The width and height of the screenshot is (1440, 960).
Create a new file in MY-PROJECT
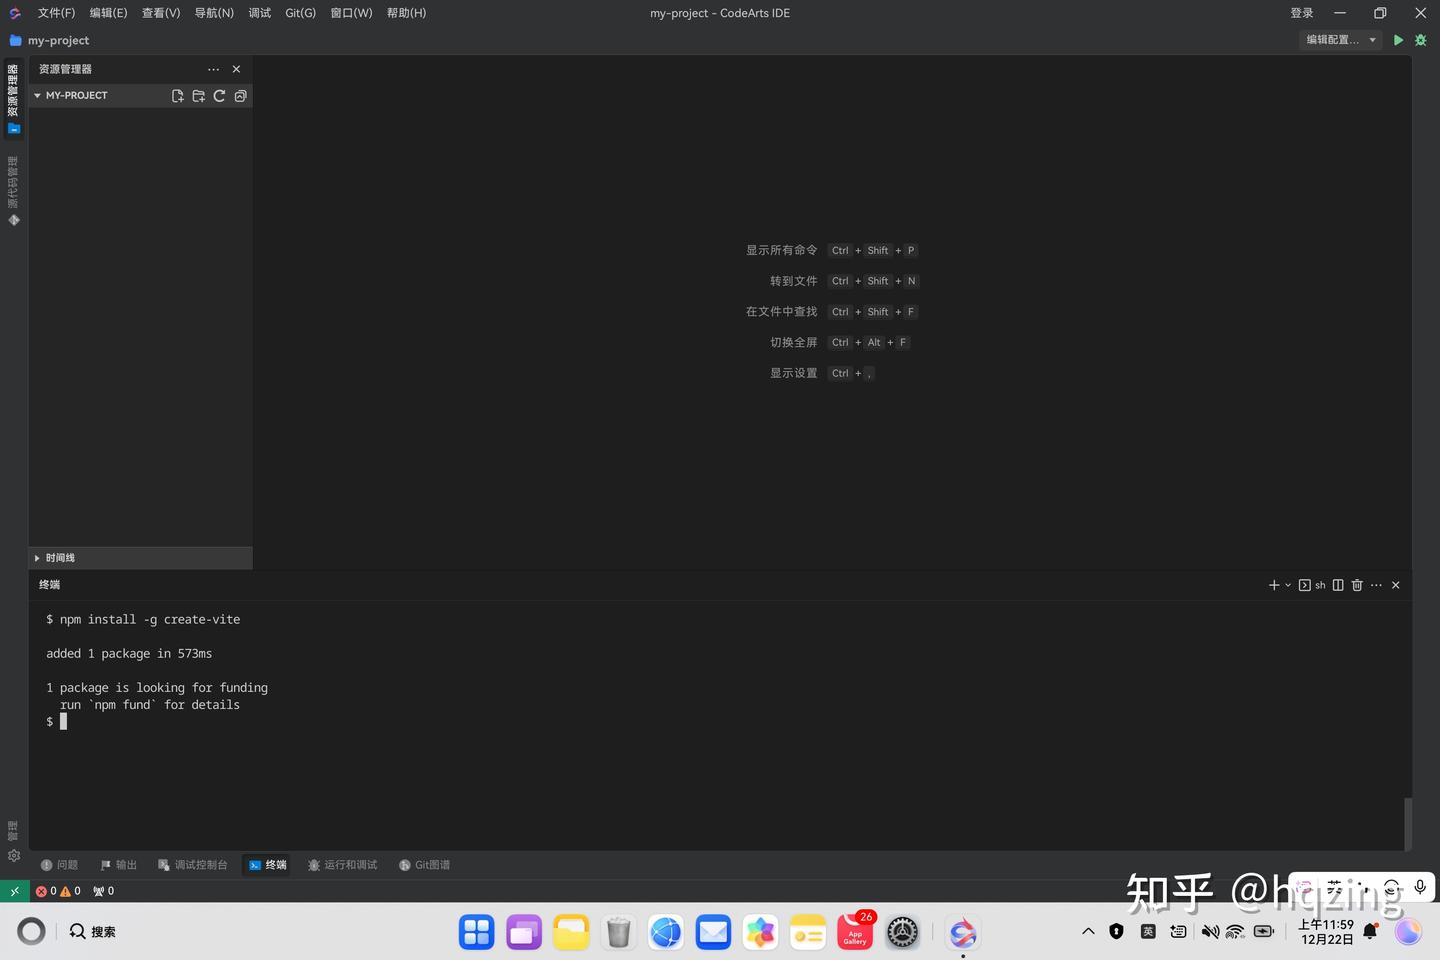click(177, 95)
